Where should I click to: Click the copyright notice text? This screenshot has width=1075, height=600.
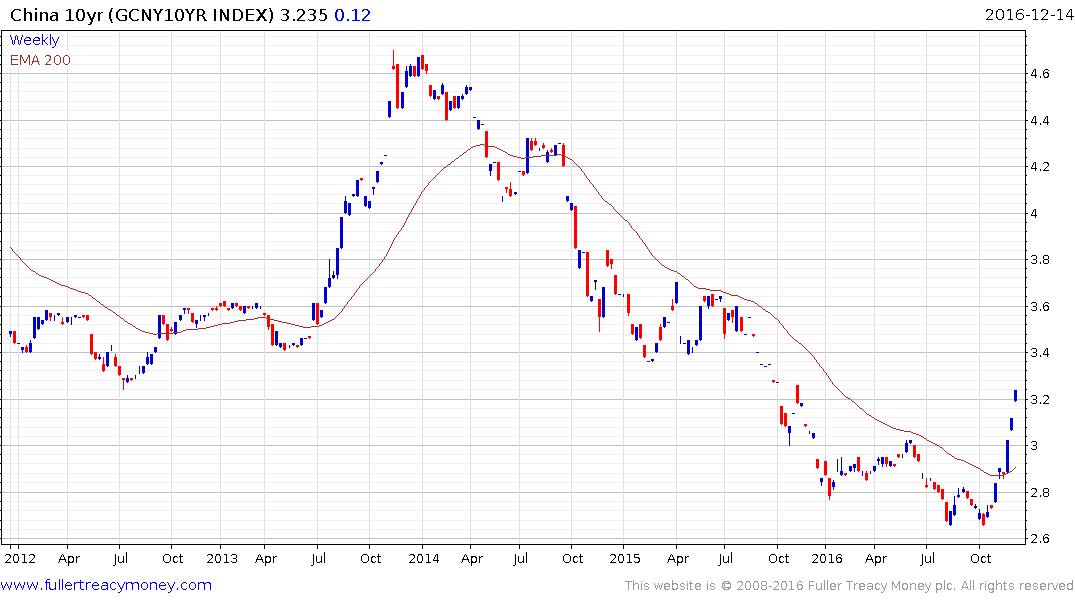pyautogui.click(x=849, y=586)
